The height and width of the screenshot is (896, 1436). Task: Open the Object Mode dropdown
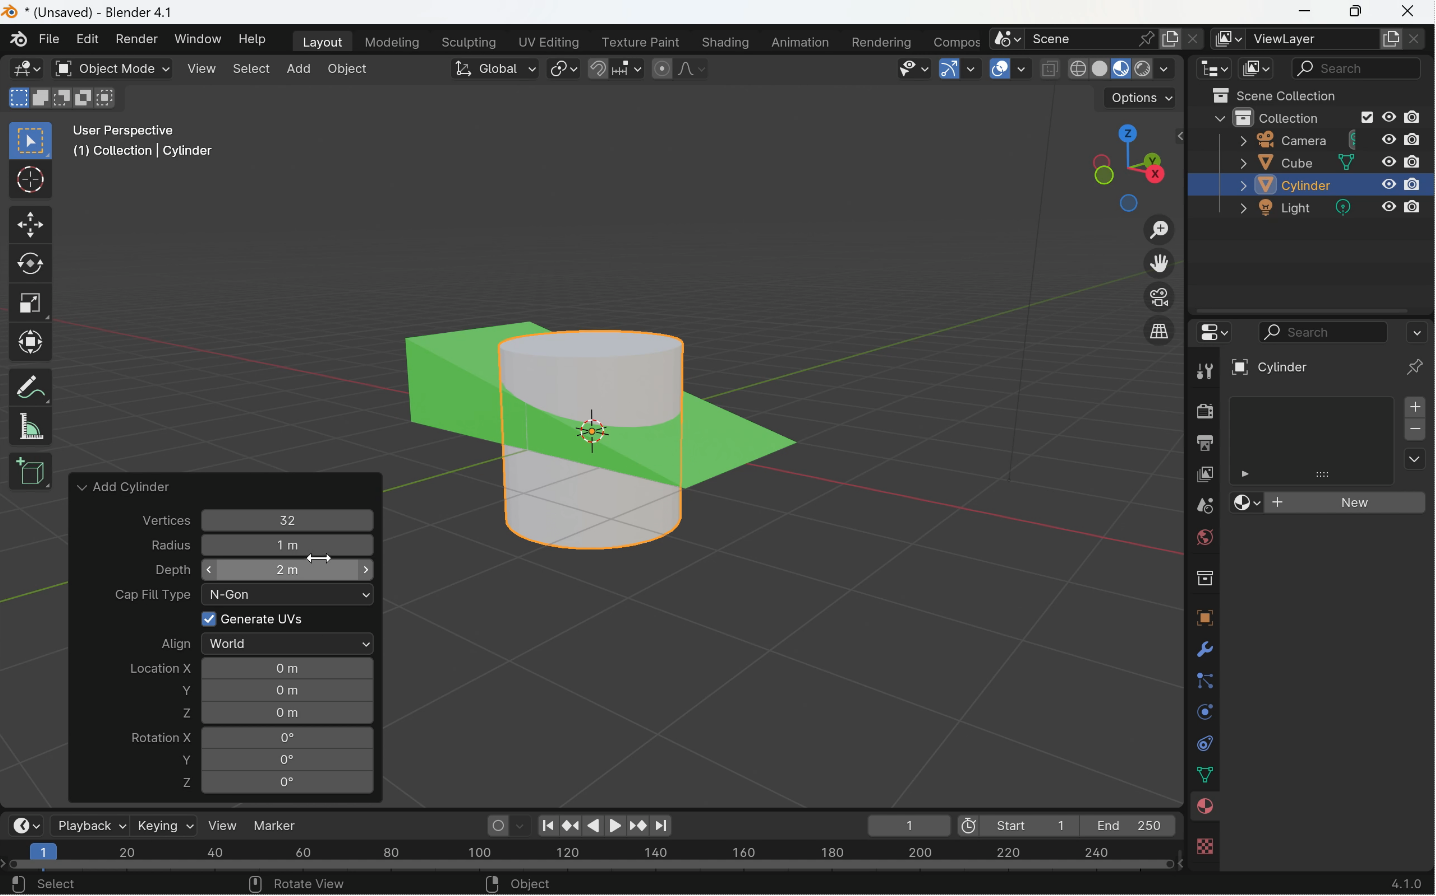tap(113, 69)
